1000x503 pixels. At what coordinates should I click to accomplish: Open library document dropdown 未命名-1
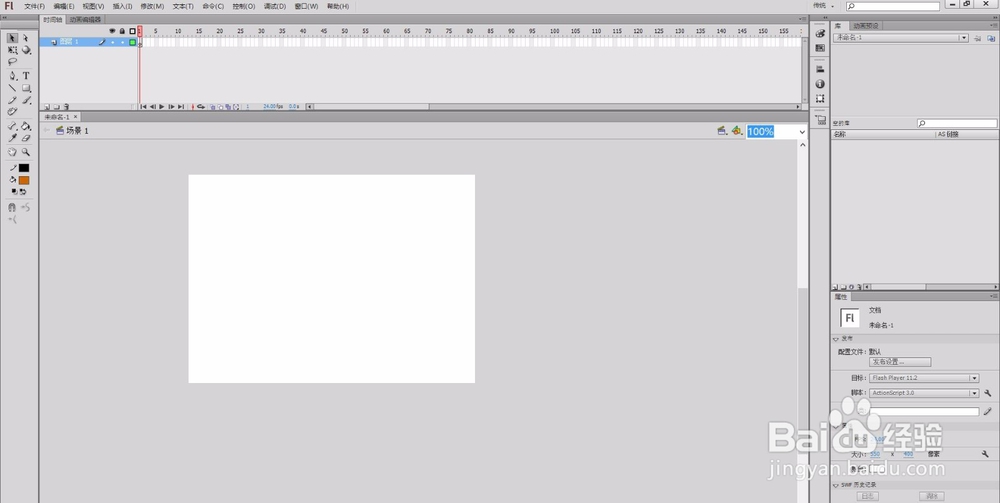(x=901, y=38)
